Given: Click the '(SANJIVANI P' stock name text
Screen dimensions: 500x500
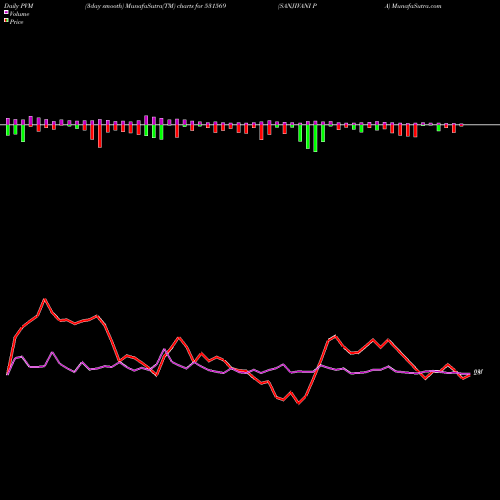Looking at the screenshot, I should coord(297,6).
